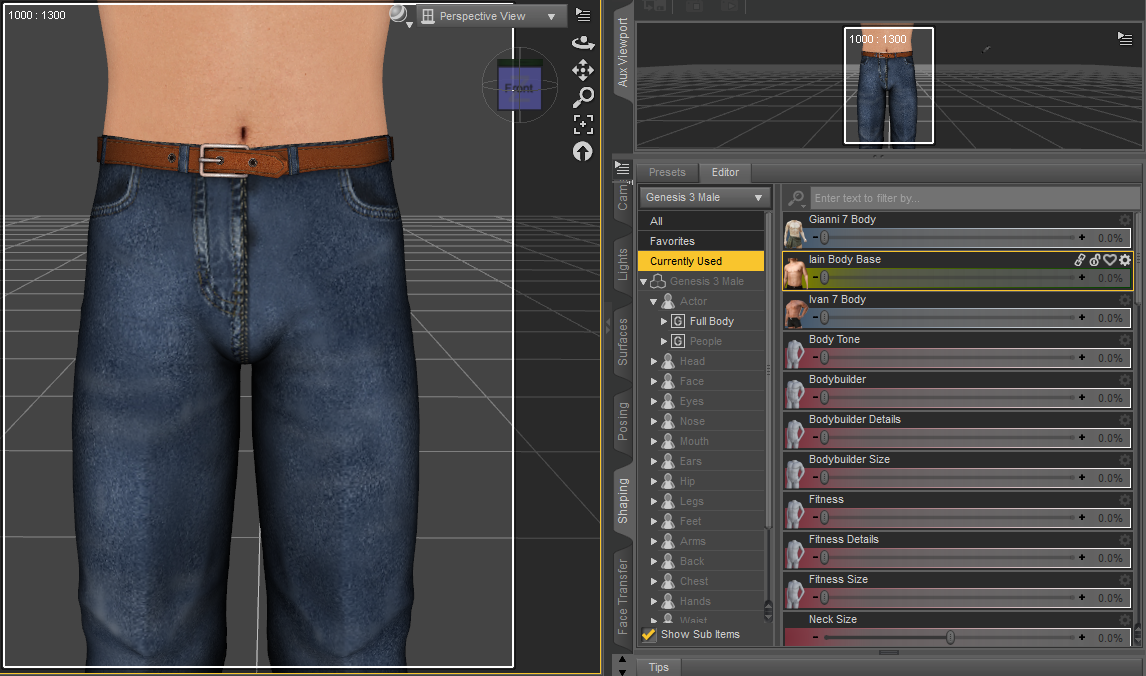This screenshot has height=676, width=1146.
Task: Open the Genesis 3 Male dropdown
Action: tap(703, 197)
